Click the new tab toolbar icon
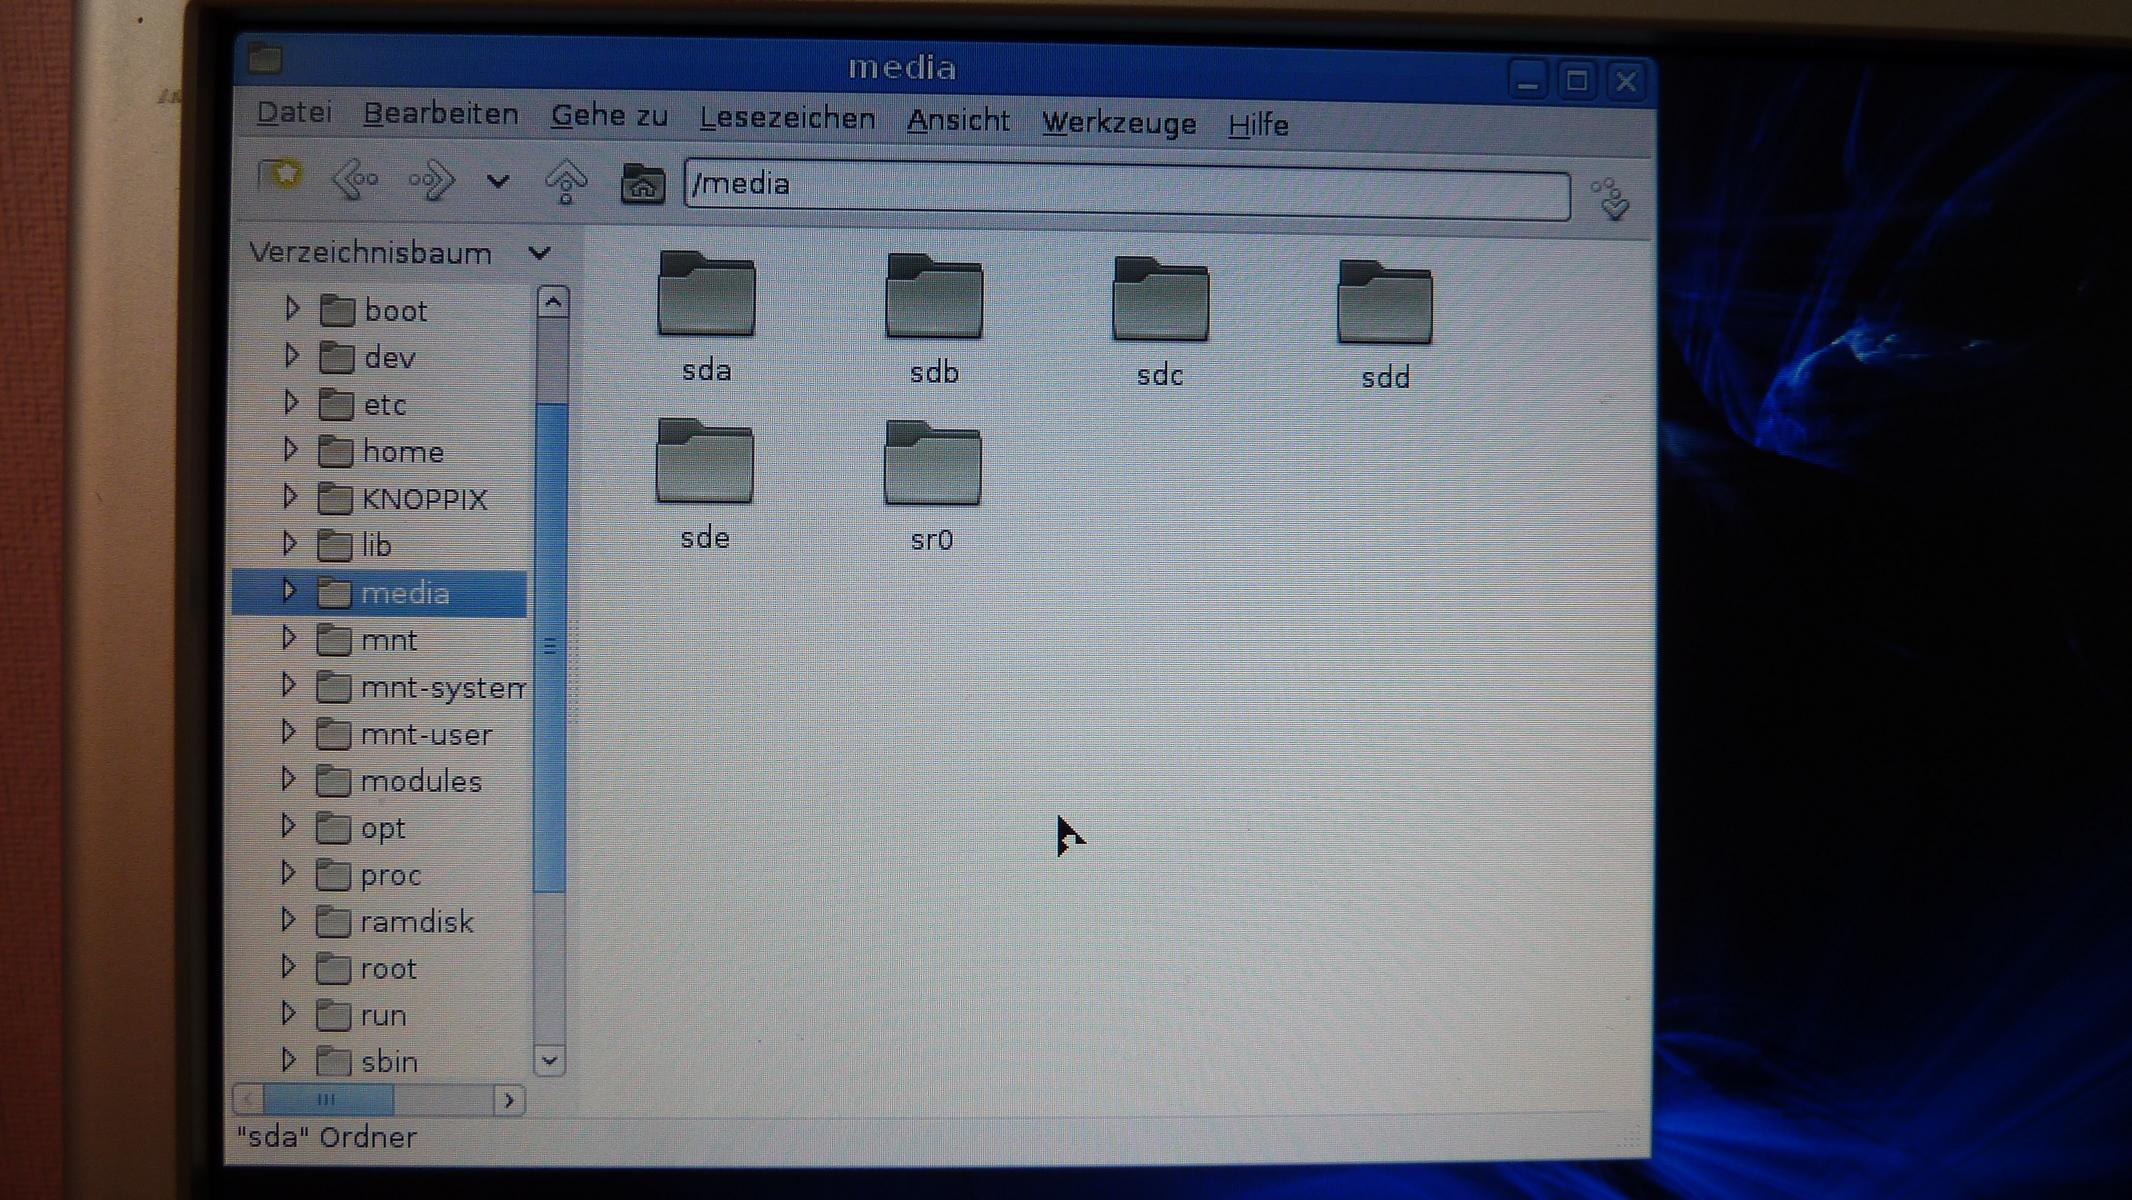The image size is (2132, 1200). coord(279,176)
